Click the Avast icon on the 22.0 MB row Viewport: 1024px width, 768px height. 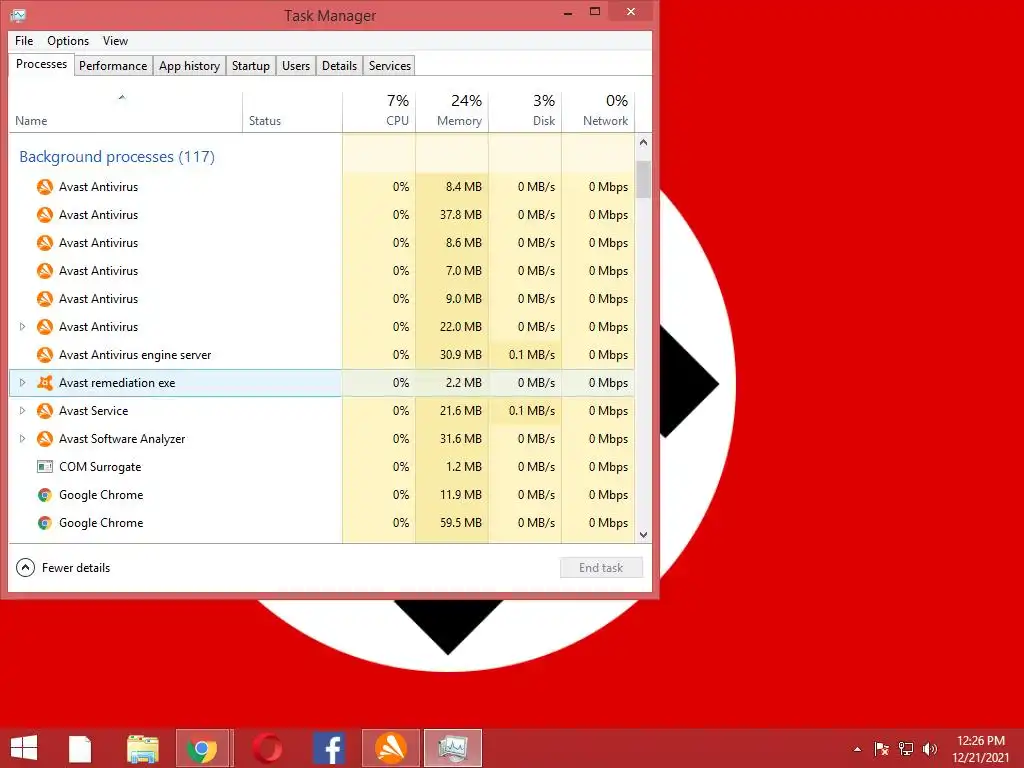(44, 327)
